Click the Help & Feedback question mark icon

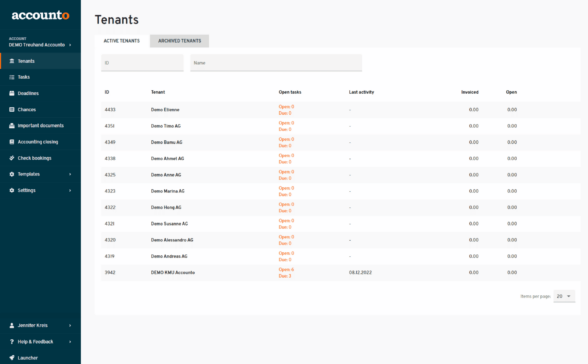coord(12,342)
